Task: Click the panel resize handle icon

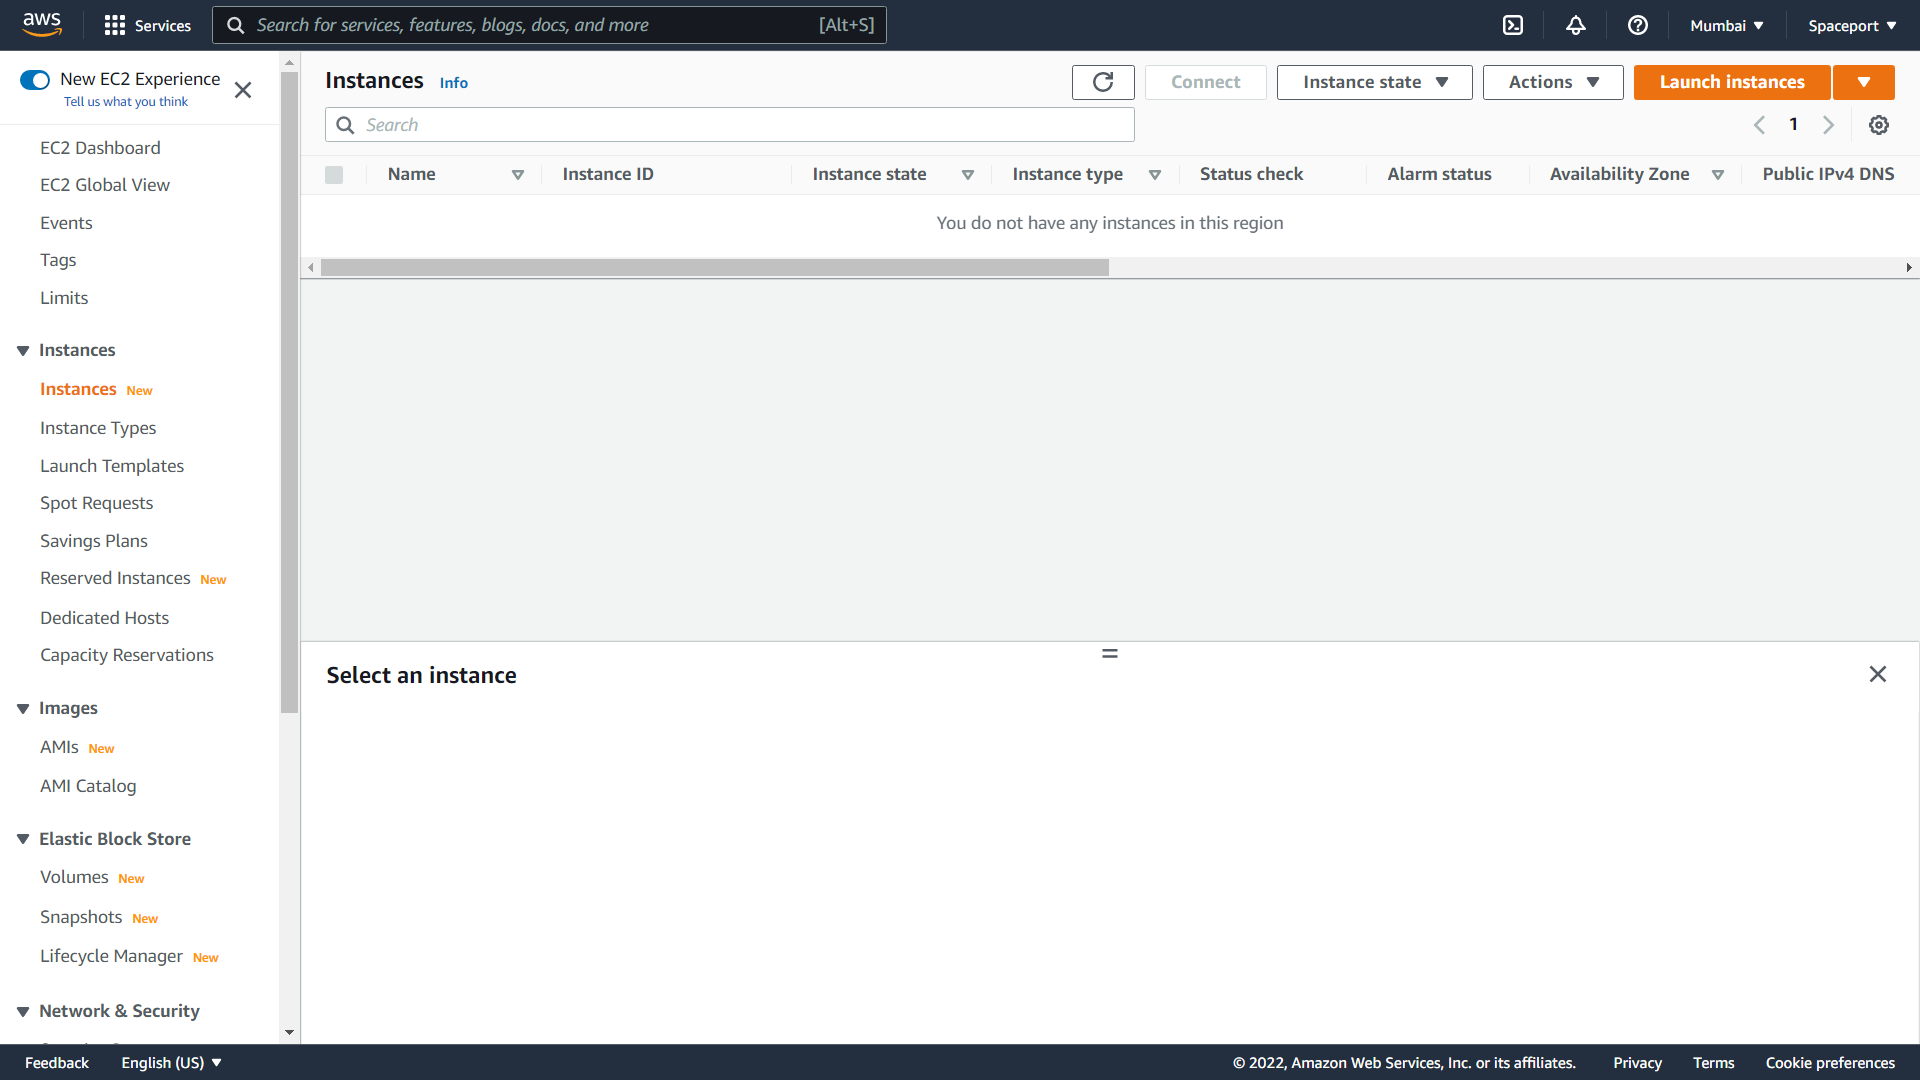Action: pyautogui.click(x=1110, y=653)
